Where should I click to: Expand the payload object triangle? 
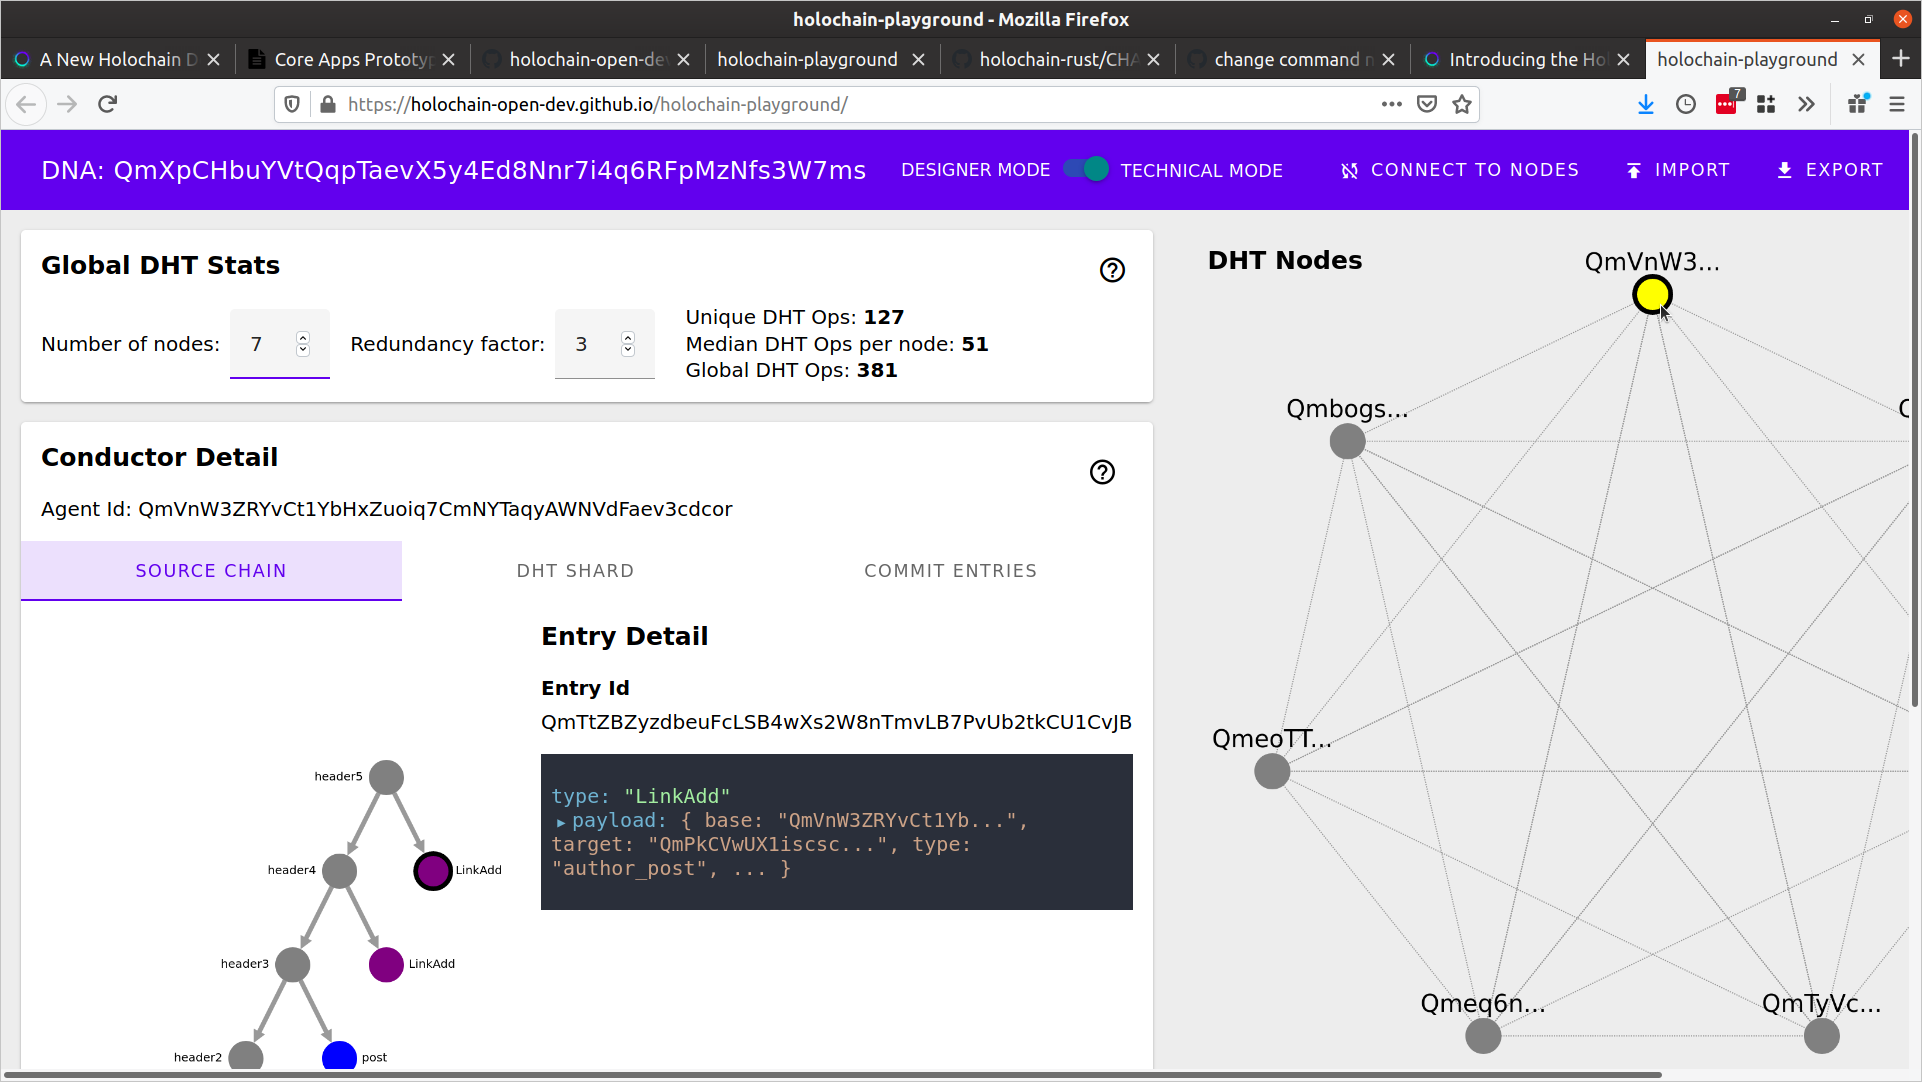tap(561, 822)
